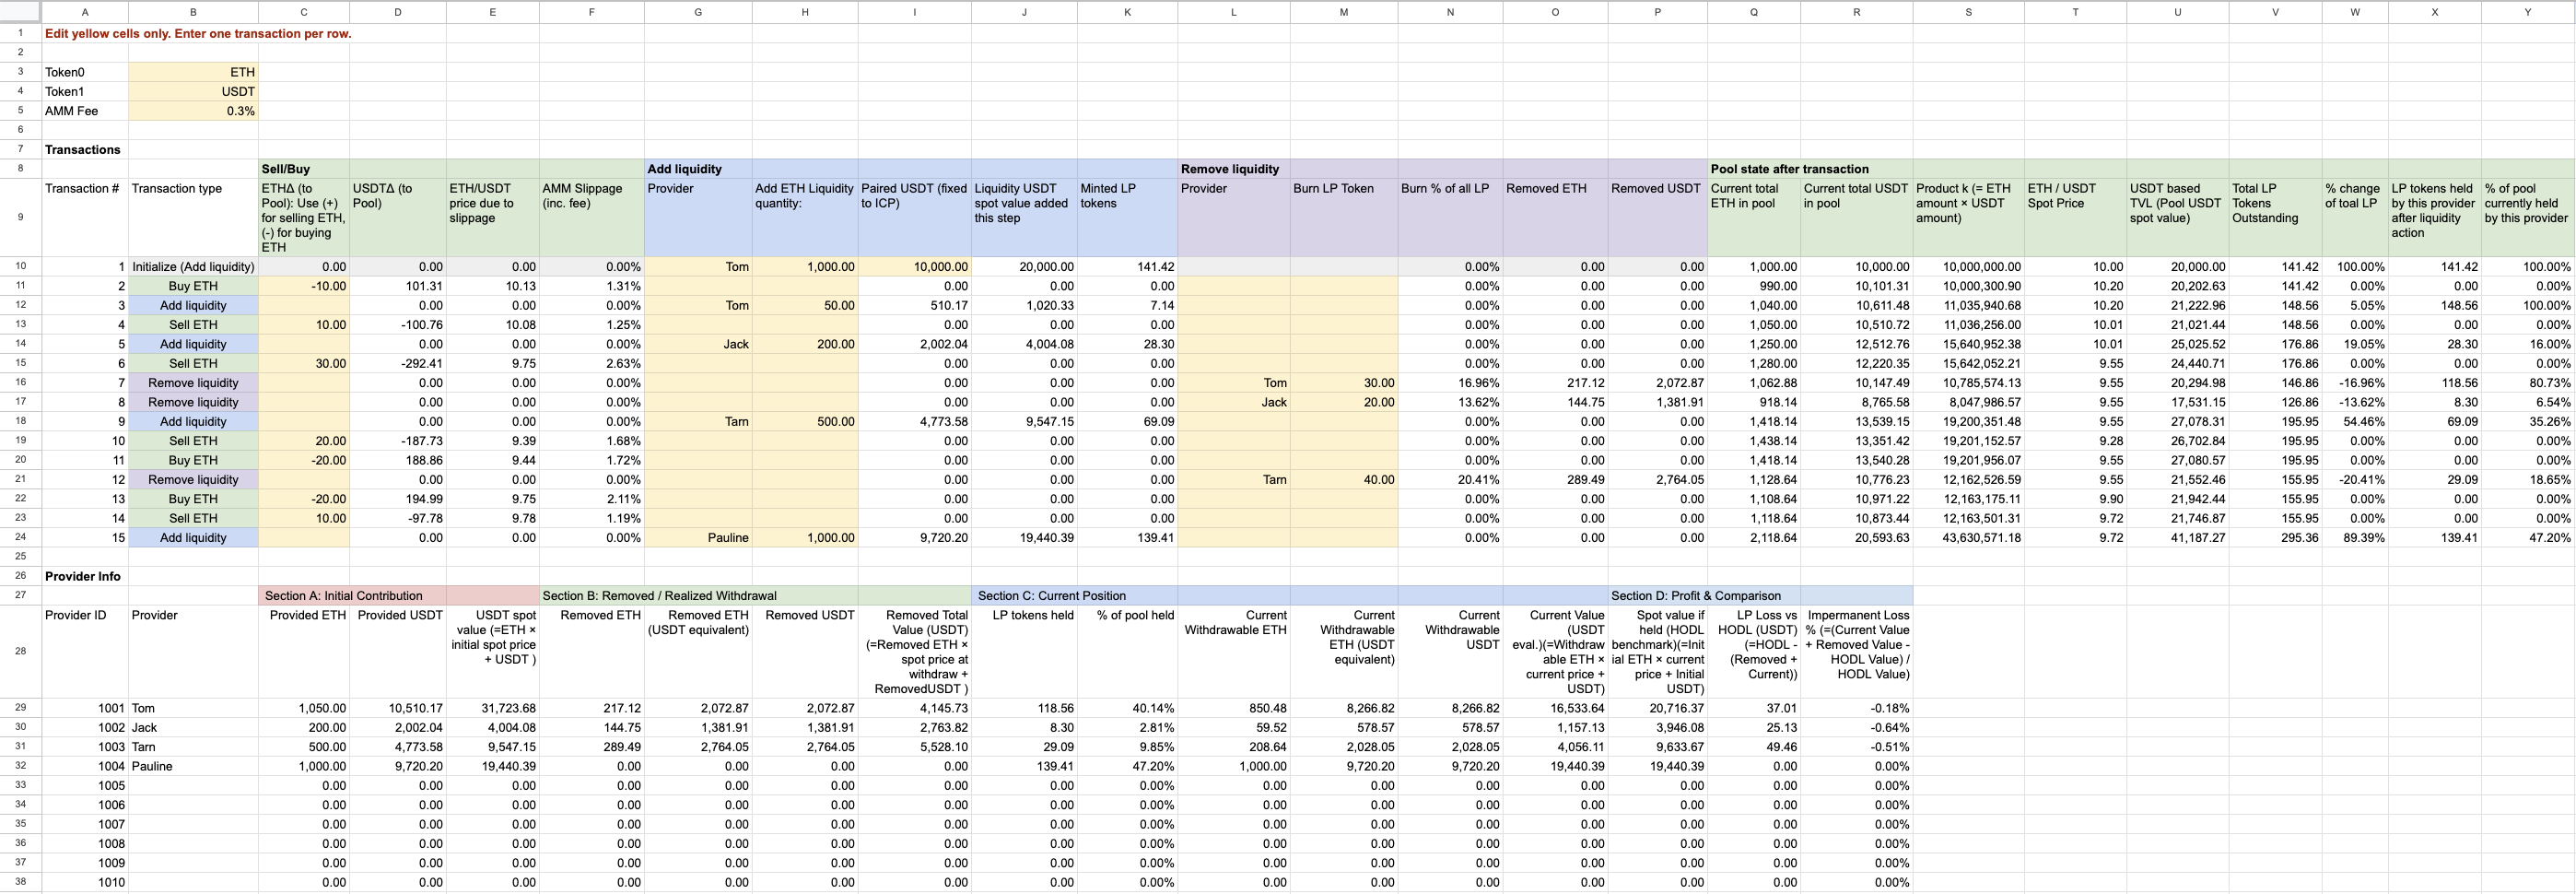Select the 'ETH / USDT Spot Price' heading
Viewport: 2576px width, 894px height.
point(2075,217)
